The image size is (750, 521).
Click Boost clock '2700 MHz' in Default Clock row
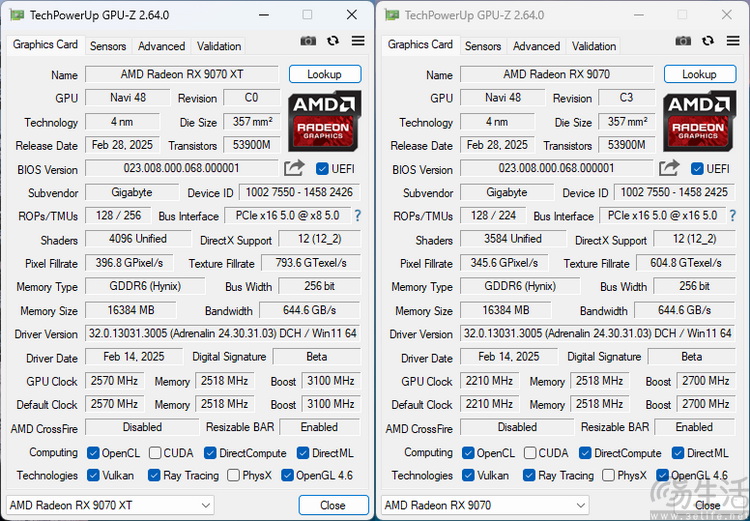[706, 404]
